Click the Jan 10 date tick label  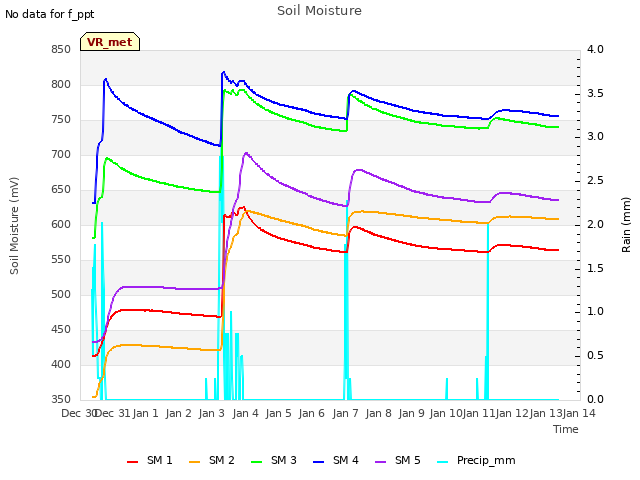coord(446,413)
